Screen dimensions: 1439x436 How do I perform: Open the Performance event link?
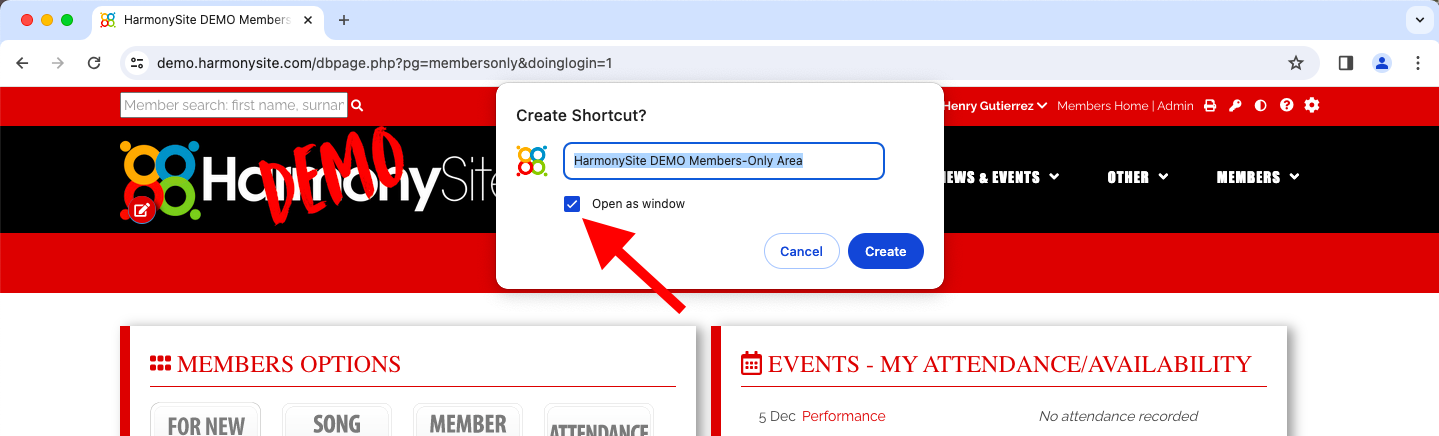(x=843, y=416)
